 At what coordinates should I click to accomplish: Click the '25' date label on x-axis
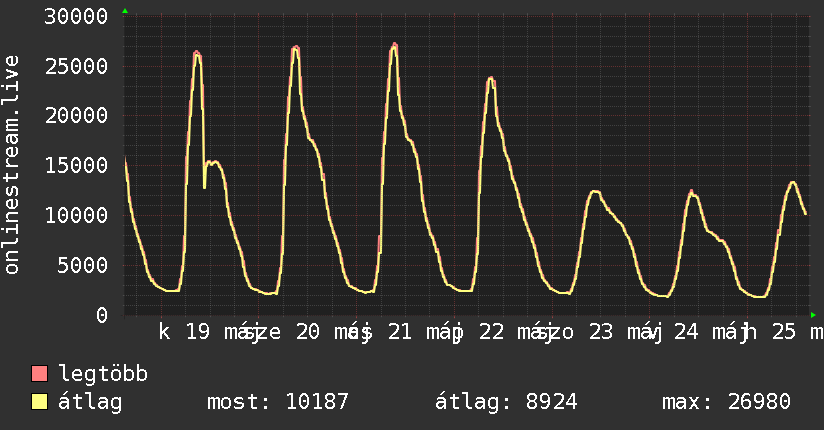(x=784, y=332)
